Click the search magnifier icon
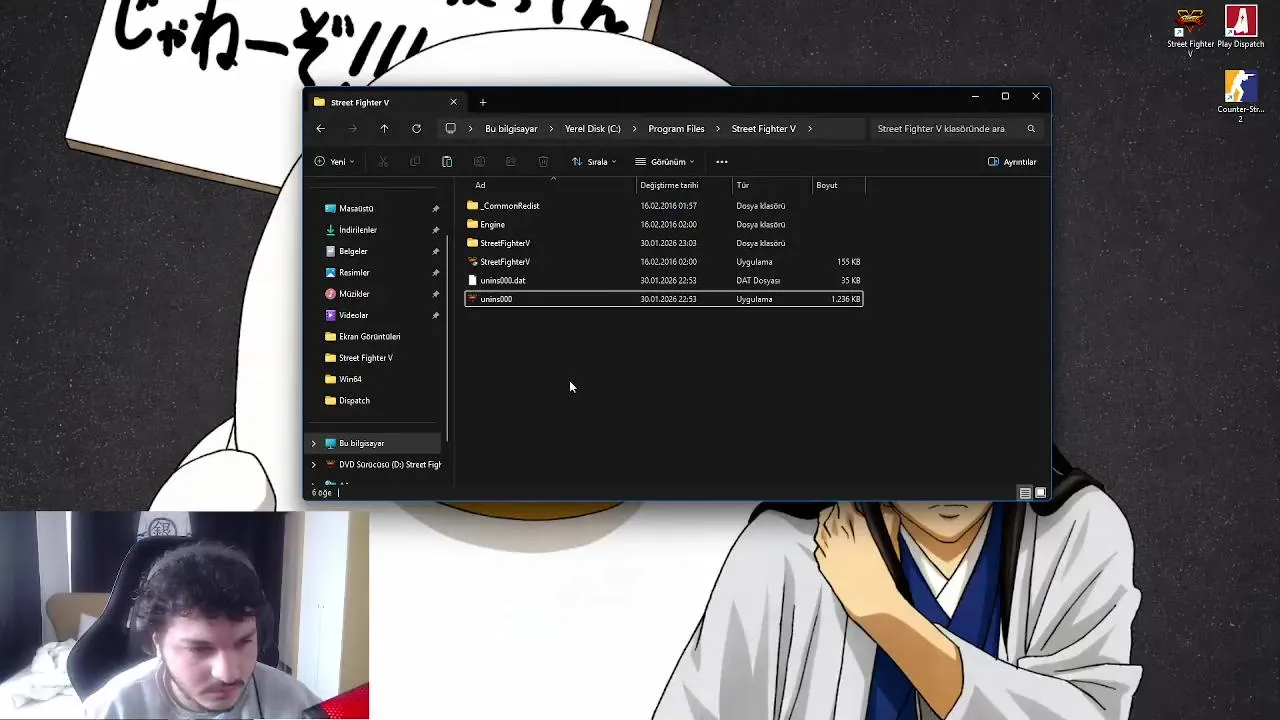This screenshot has width=1280, height=720. 1031,129
